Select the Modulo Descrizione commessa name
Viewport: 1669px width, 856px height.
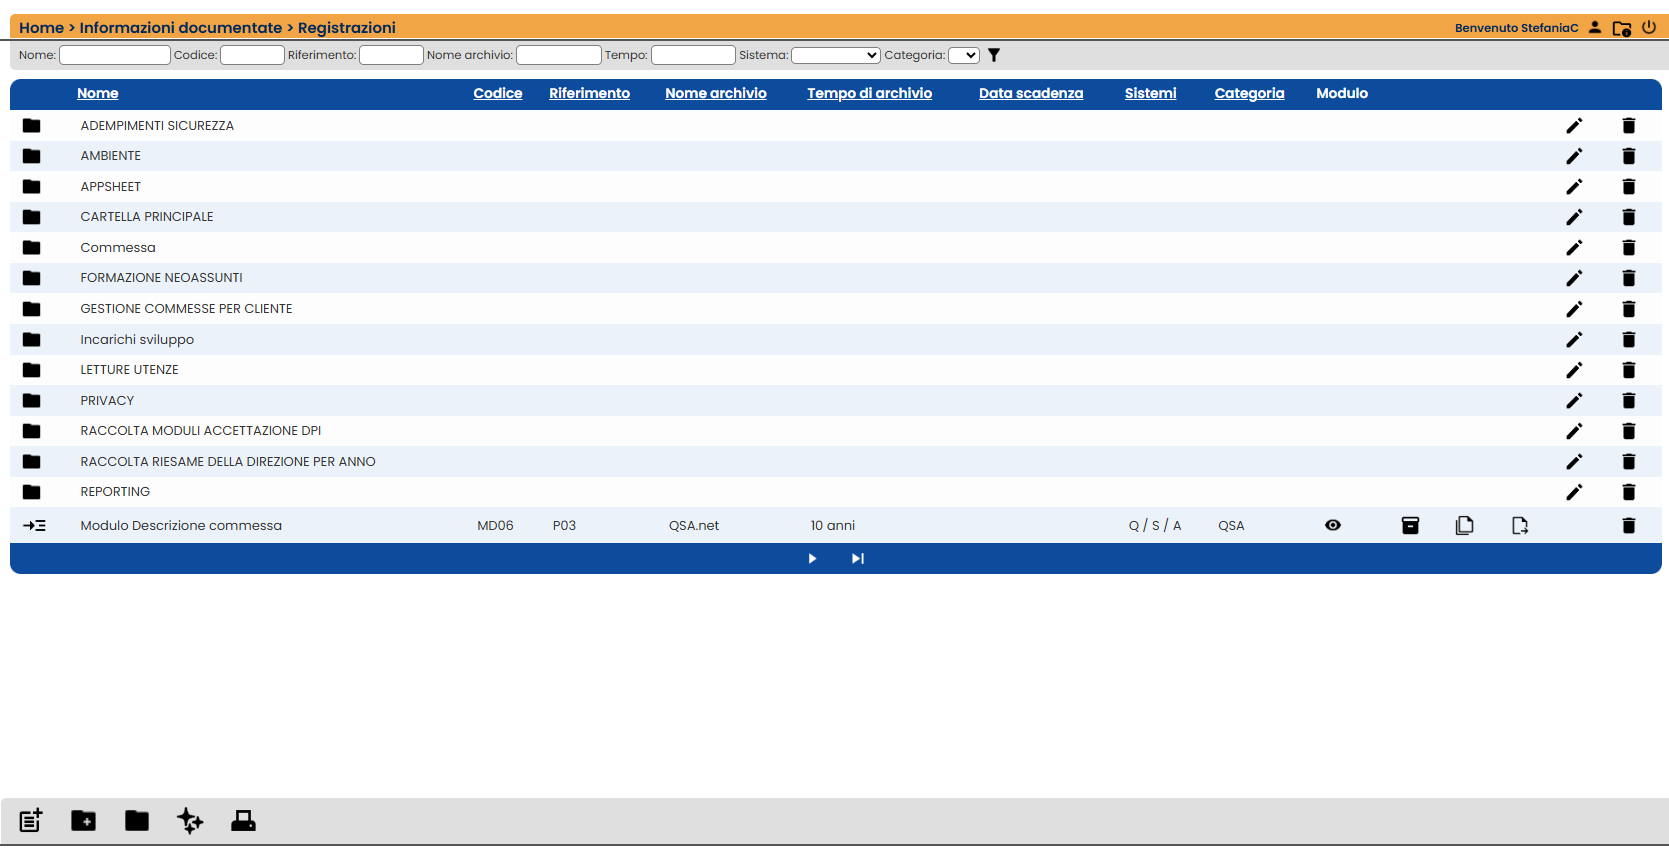(x=181, y=526)
